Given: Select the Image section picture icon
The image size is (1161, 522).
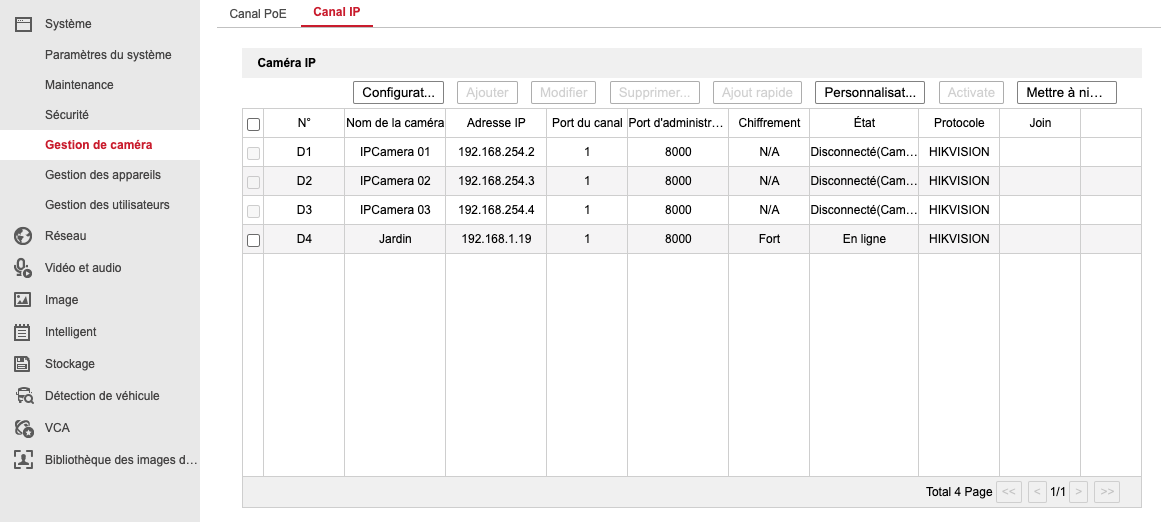Looking at the screenshot, I should (24, 300).
